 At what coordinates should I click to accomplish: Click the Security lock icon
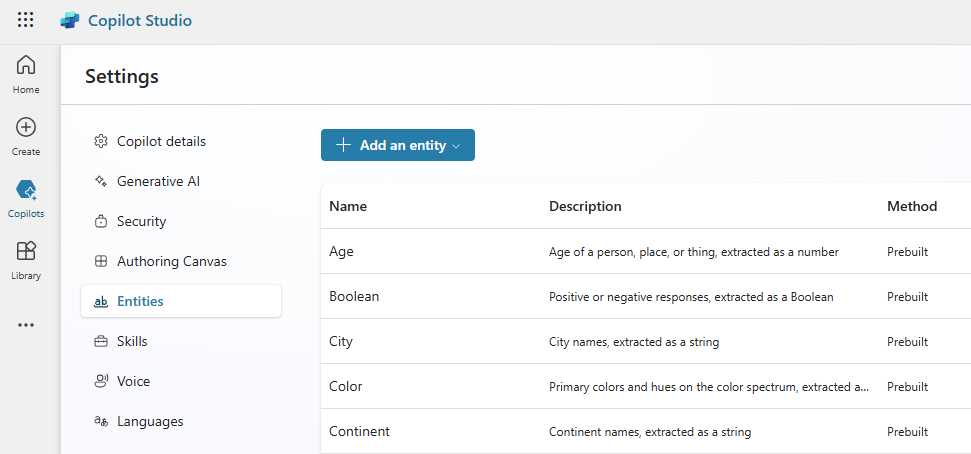pos(100,221)
